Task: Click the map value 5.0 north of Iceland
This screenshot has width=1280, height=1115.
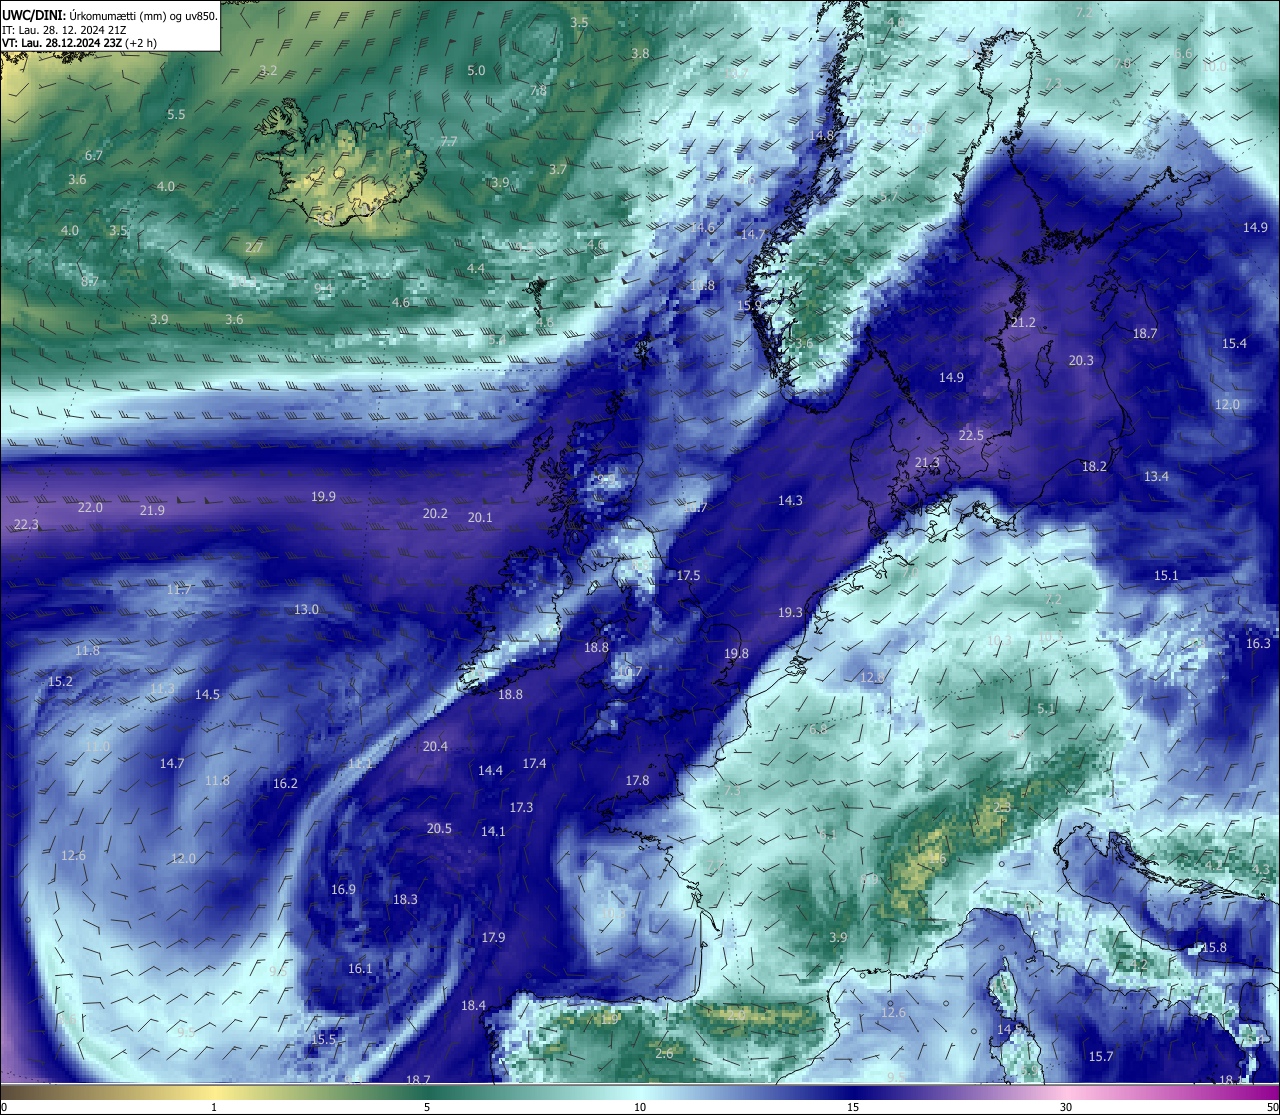Action: (x=476, y=71)
